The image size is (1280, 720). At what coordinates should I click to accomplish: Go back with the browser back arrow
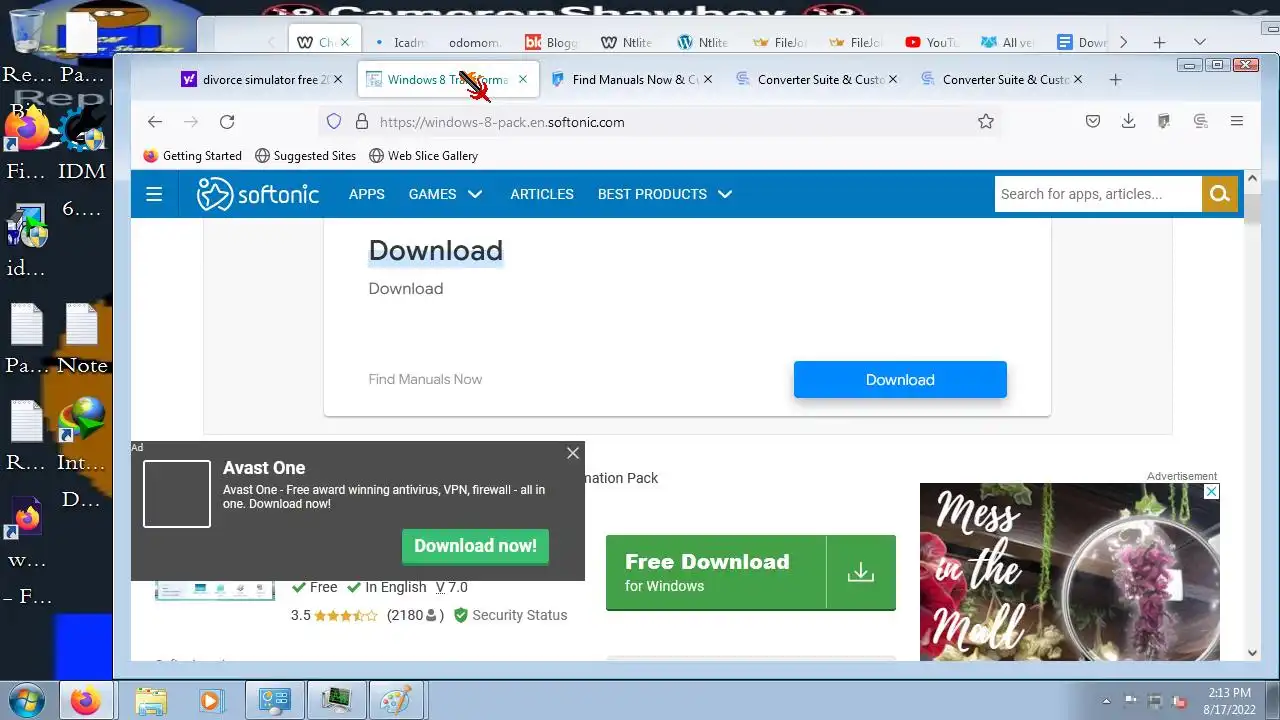click(x=154, y=121)
